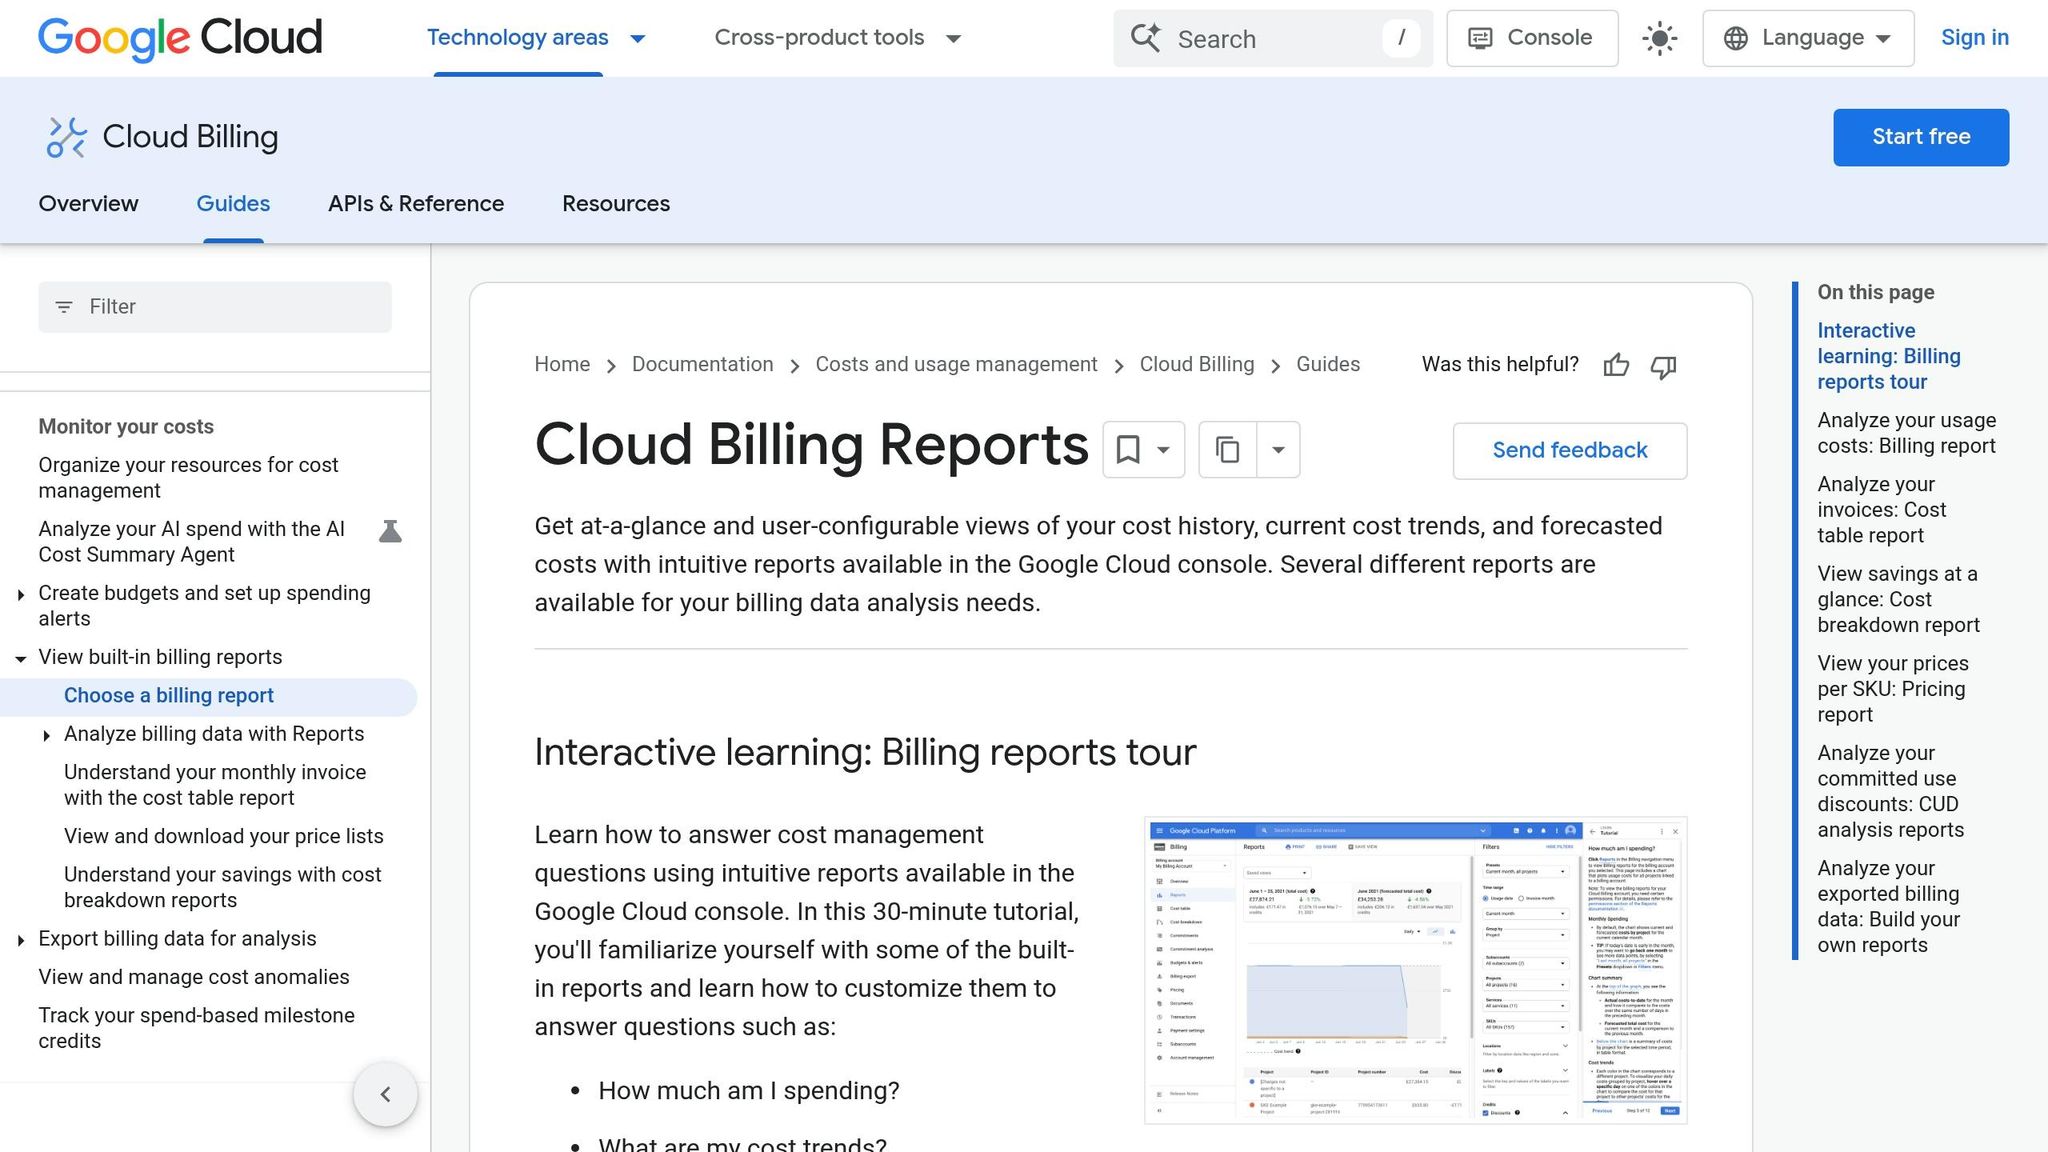Viewport: 2048px width, 1152px height.
Task: Click the Google Cloud logo
Action: tap(180, 38)
